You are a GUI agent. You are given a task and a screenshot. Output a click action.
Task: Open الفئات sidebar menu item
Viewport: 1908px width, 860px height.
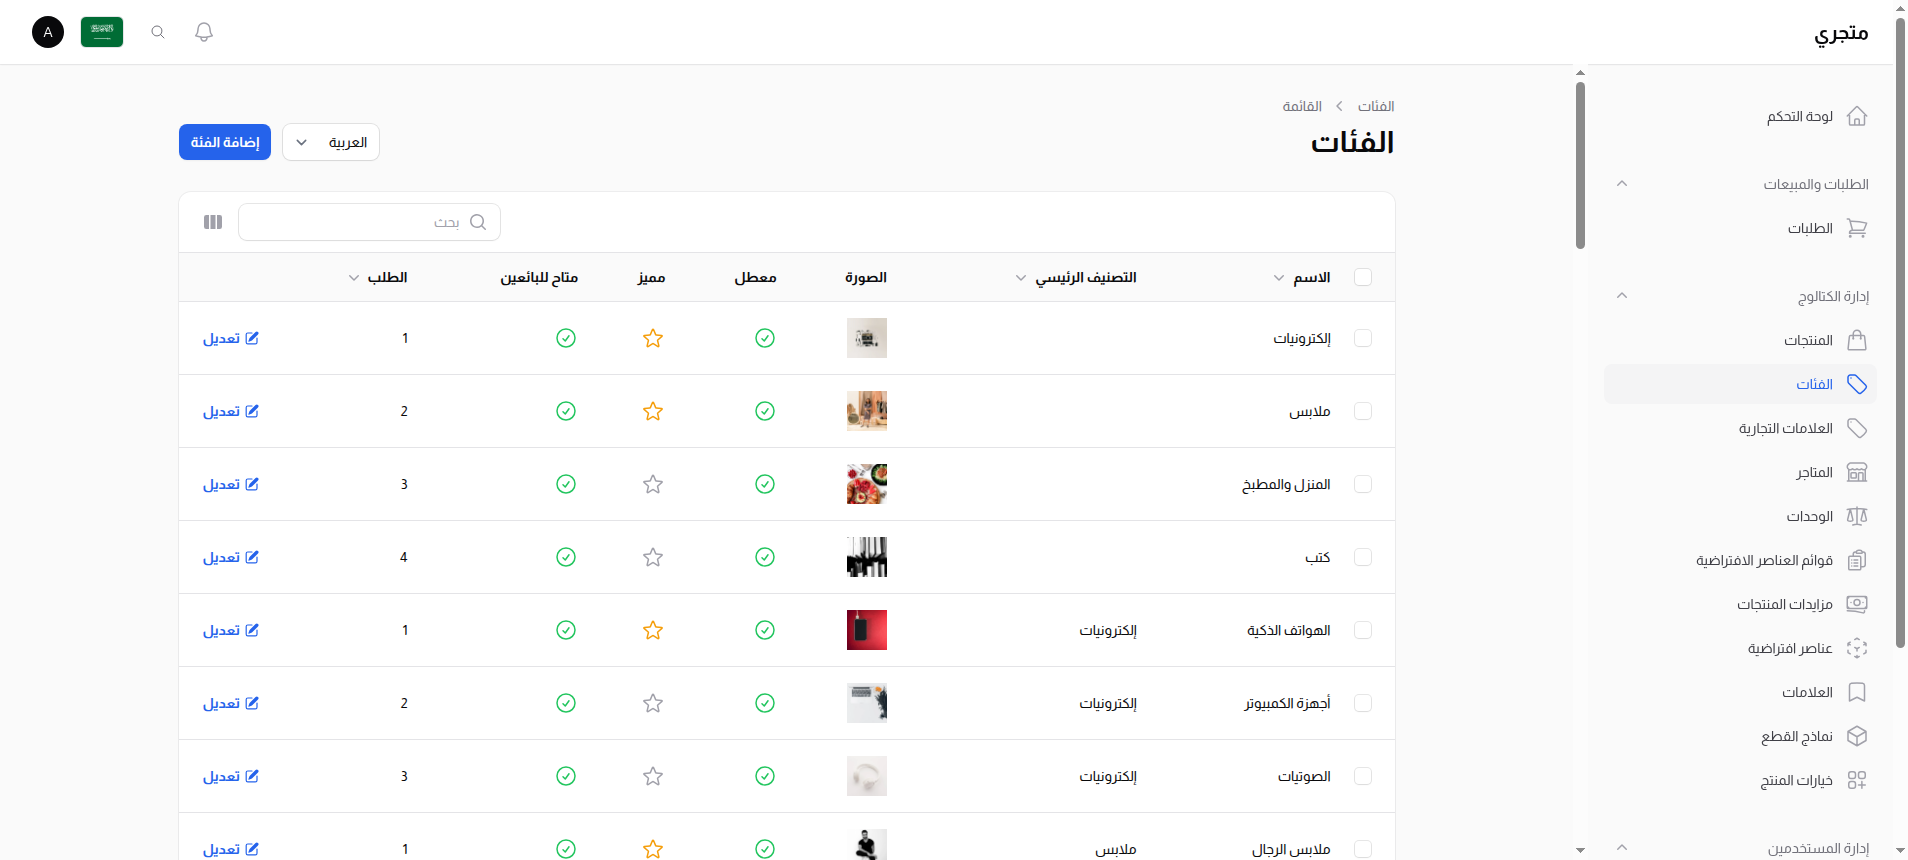(x=1740, y=384)
